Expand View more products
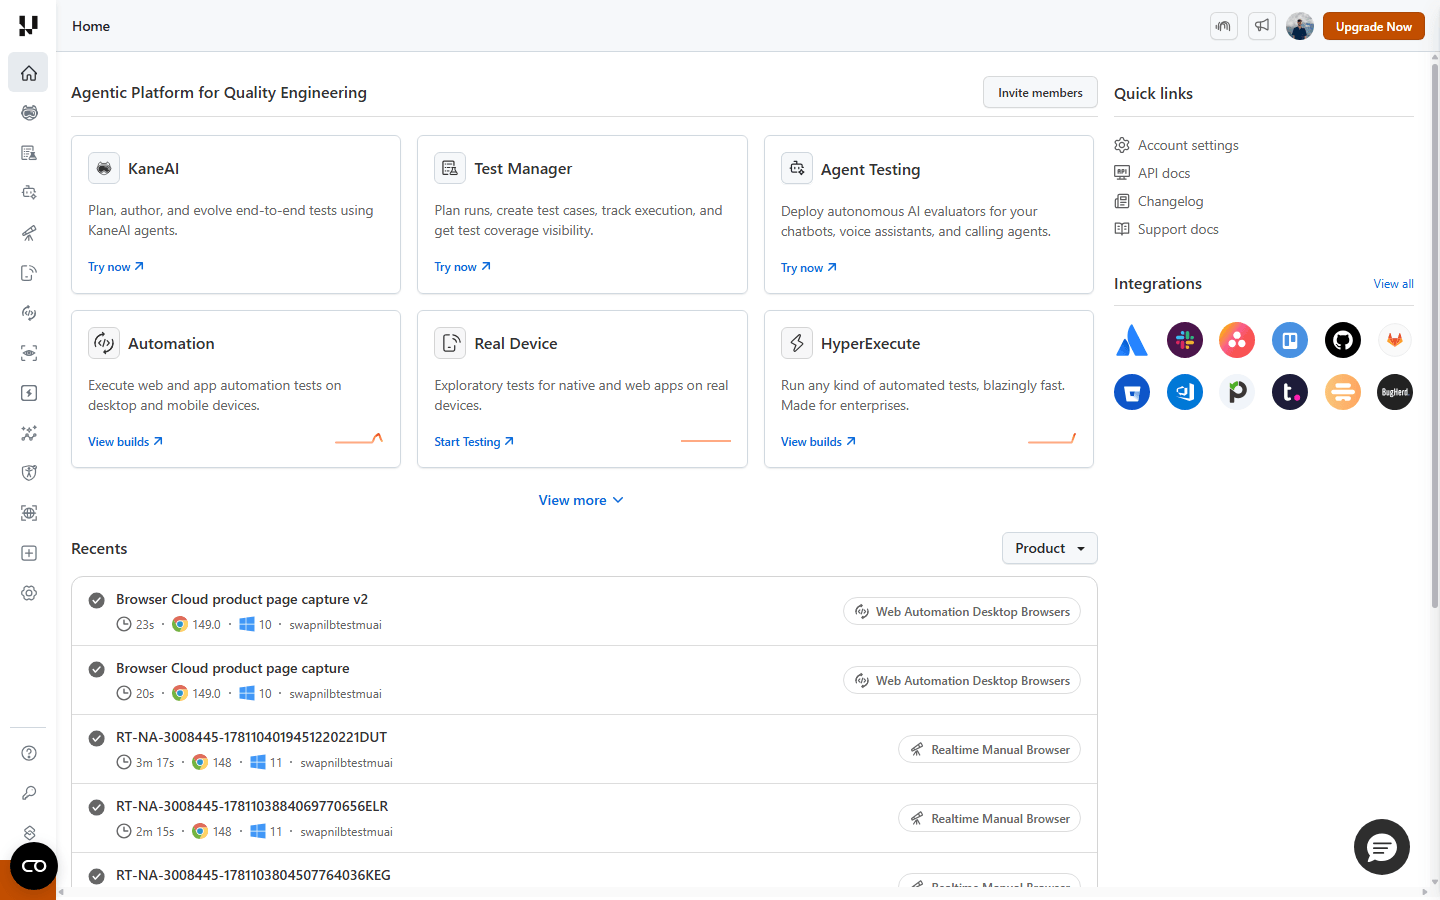This screenshot has width=1440, height=900. (581, 500)
